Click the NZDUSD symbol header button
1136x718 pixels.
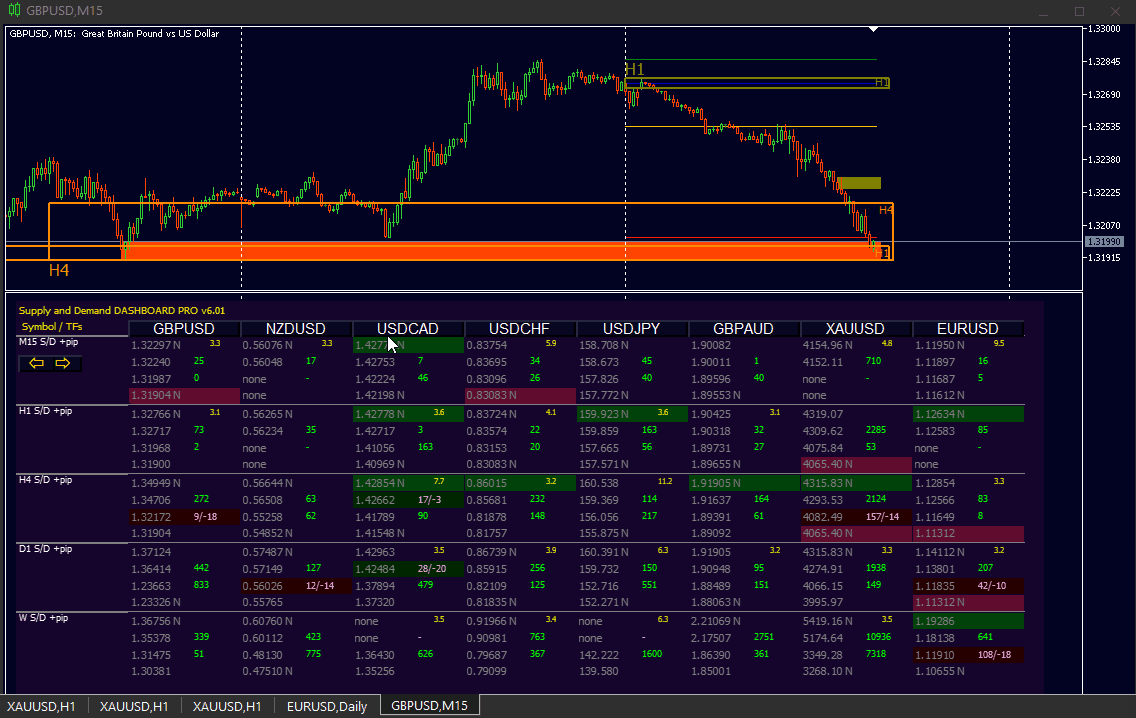point(296,329)
